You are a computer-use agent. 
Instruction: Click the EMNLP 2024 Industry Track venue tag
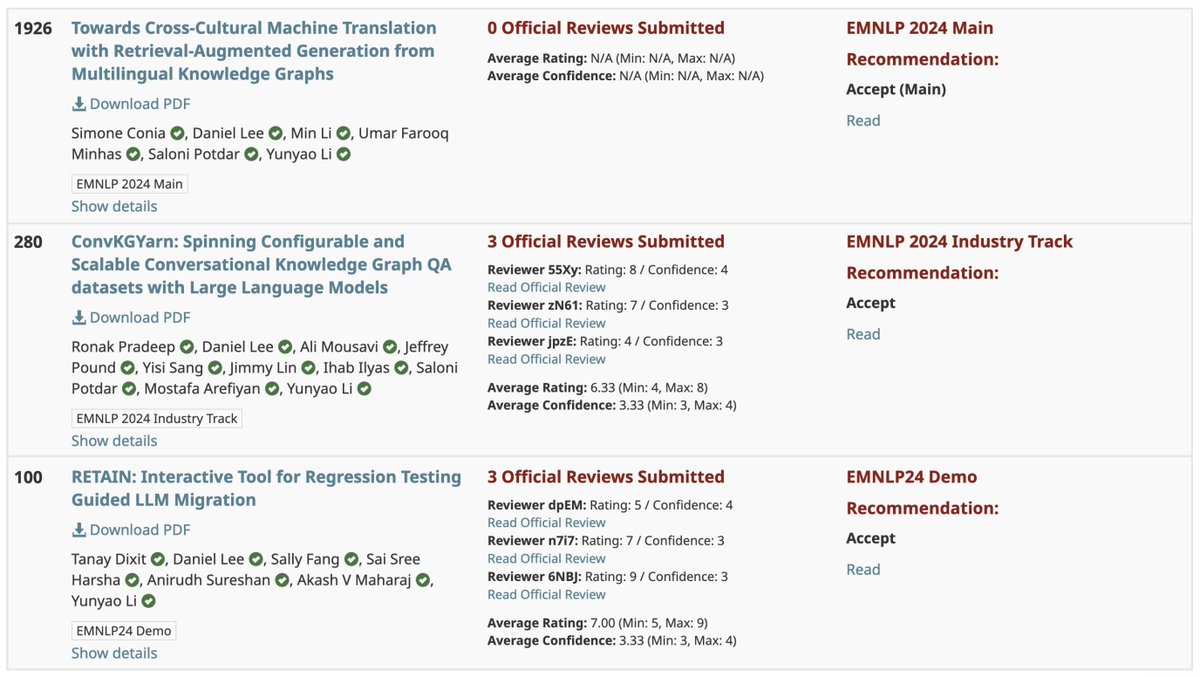click(x=157, y=419)
